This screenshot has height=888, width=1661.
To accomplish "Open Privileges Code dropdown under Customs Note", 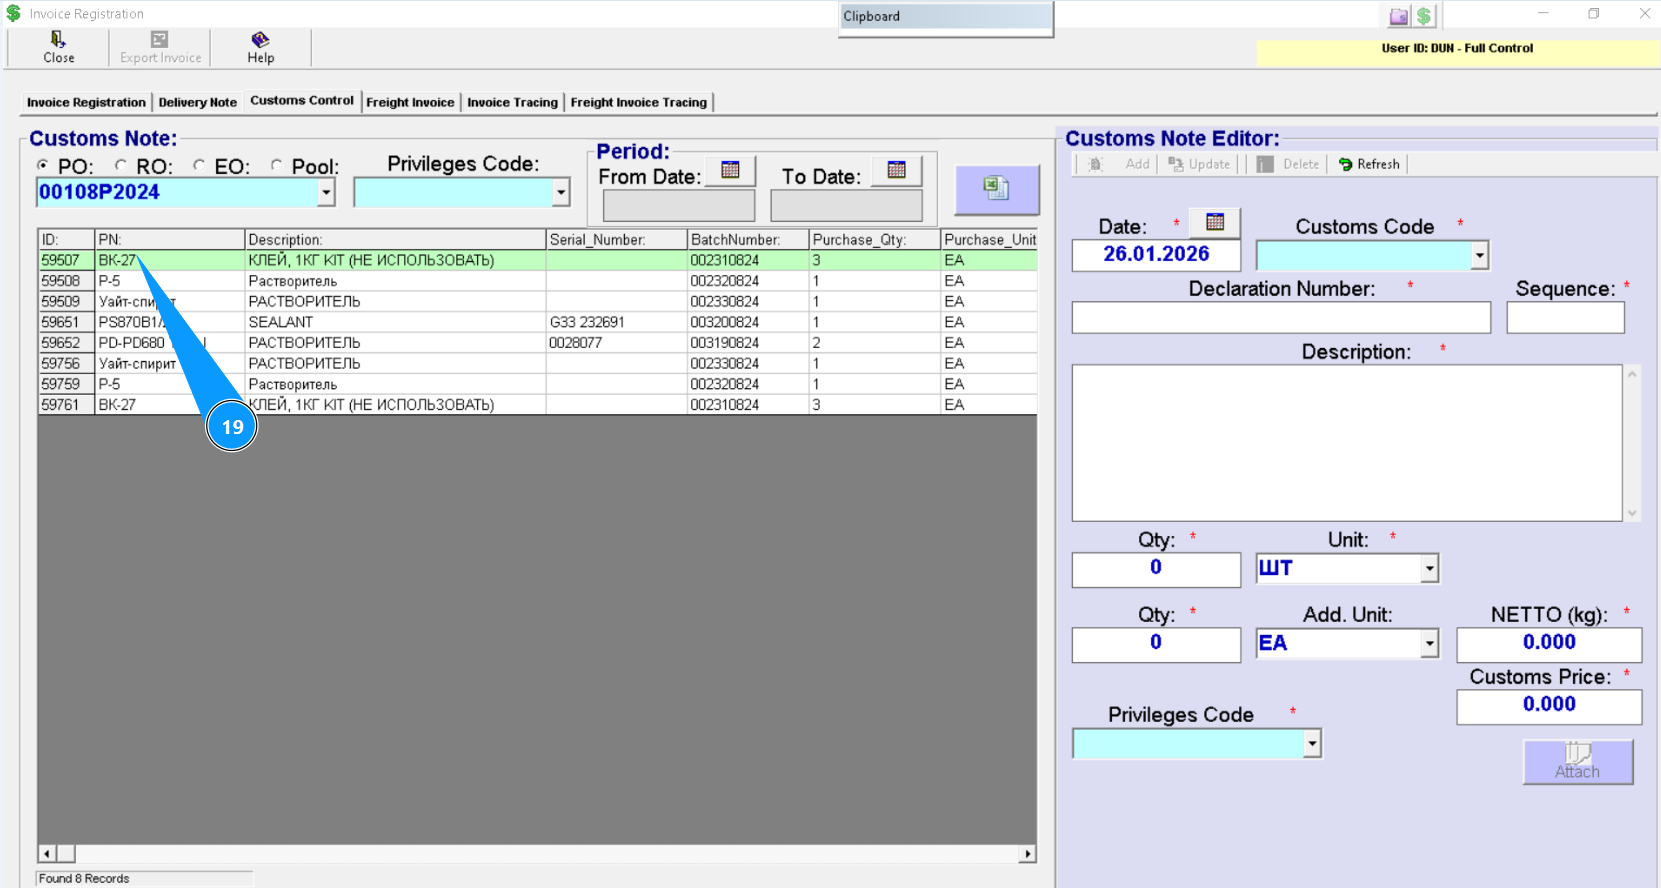I will pyautogui.click(x=561, y=193).
